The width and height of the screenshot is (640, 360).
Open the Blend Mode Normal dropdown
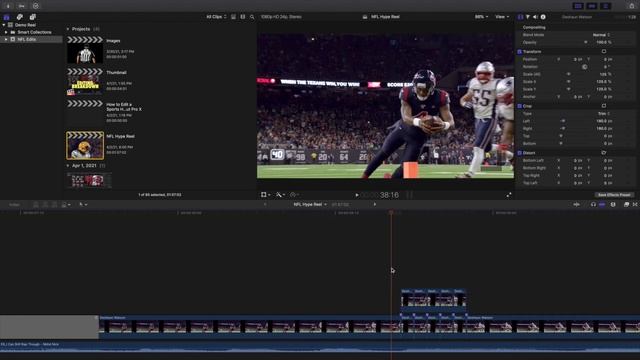click(601, 35)
